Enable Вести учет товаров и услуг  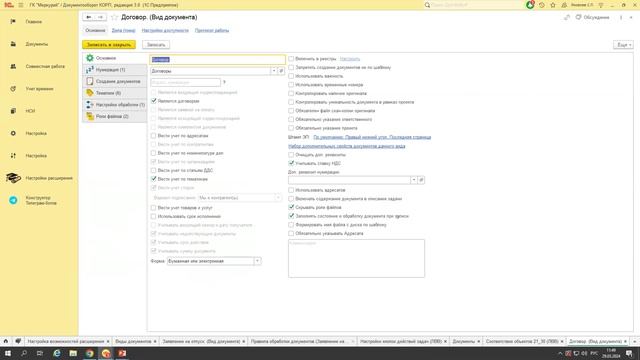click(x=154, y=208)
